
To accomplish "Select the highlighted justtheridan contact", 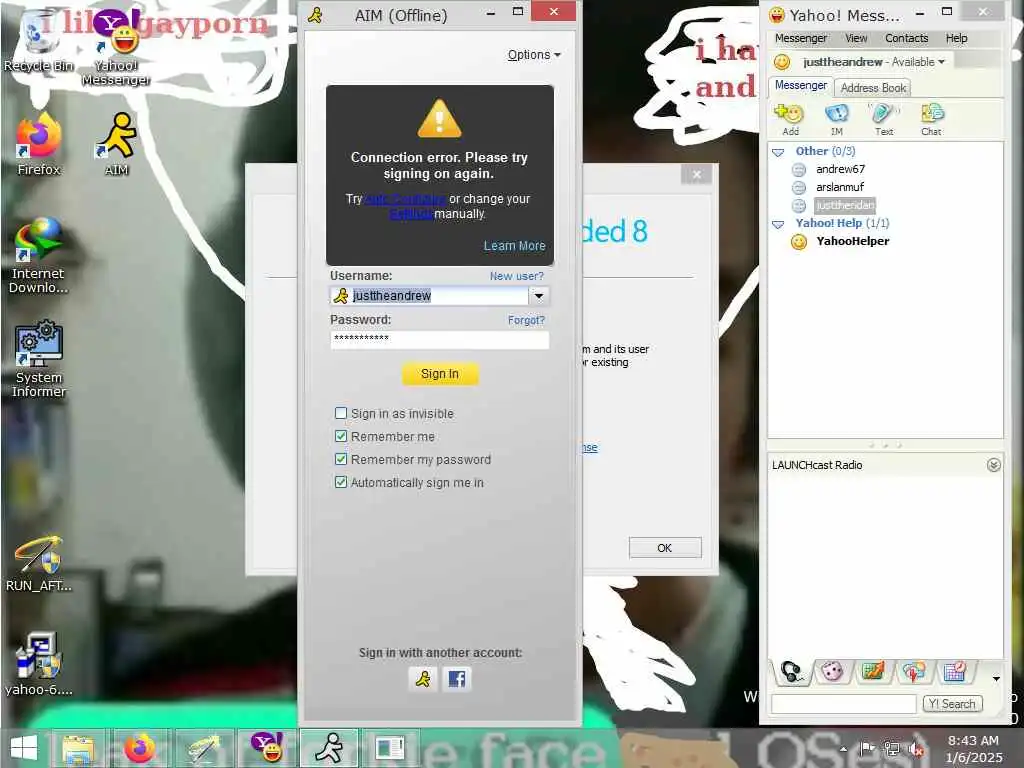I will pyautogui.click(x=845, y=206).
